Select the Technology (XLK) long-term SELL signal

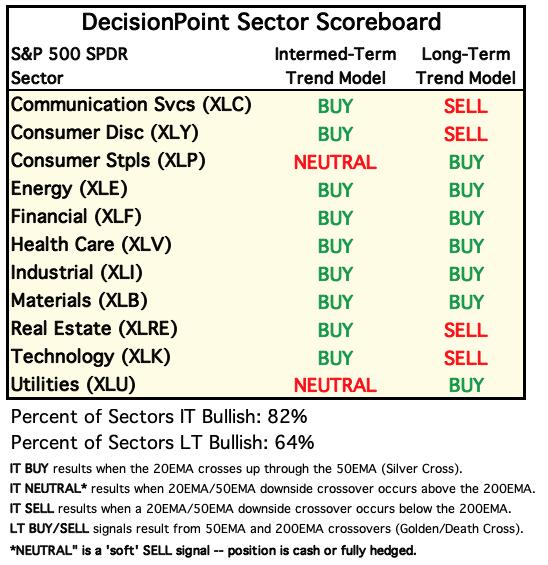tap(466, 358)
